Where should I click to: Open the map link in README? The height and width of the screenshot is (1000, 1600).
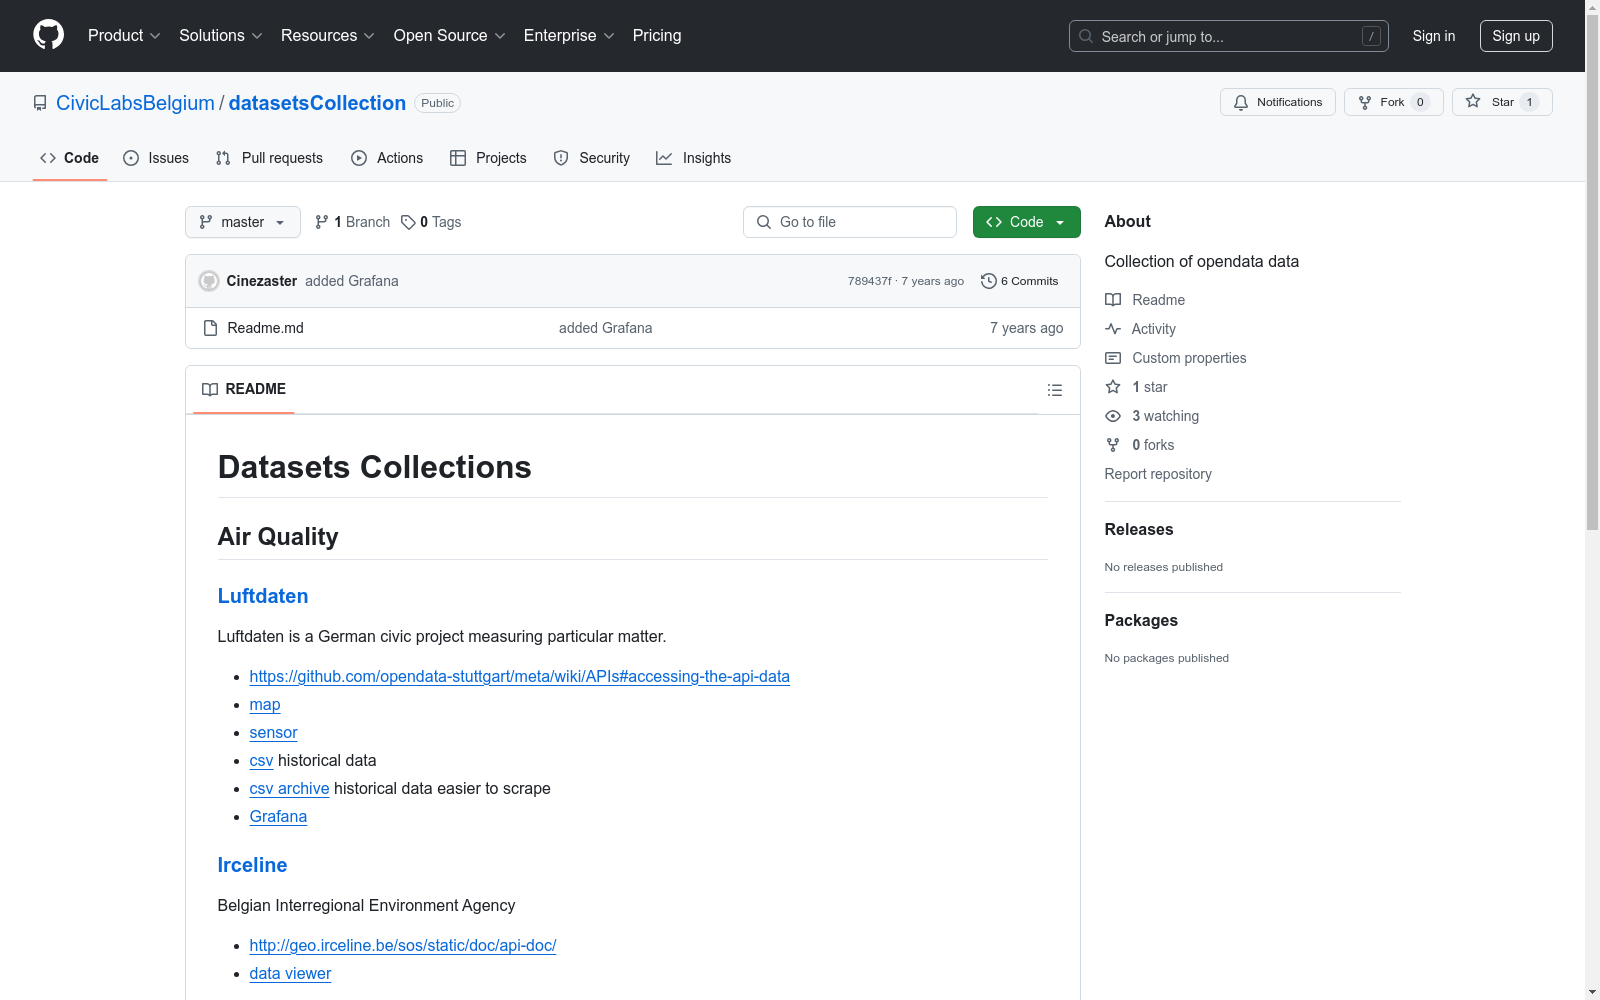click(265, 705)
